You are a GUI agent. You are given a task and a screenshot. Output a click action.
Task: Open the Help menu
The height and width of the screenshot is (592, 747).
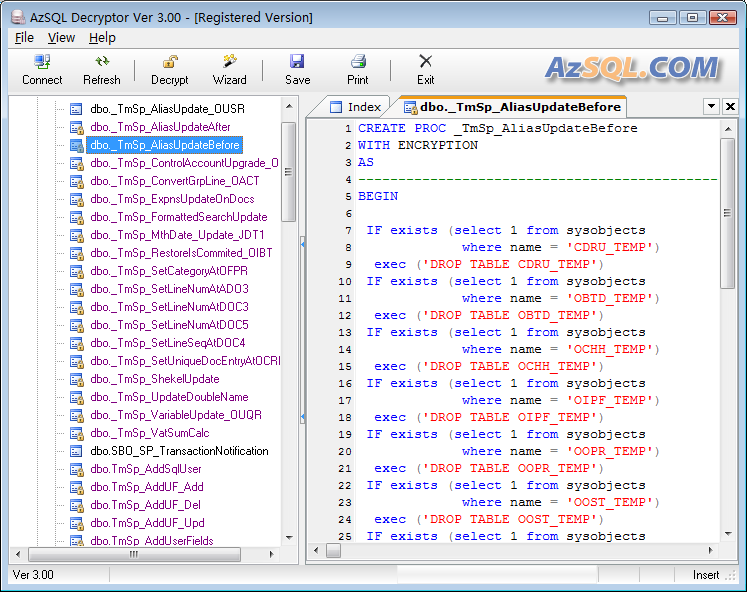(x=102, y=38)
